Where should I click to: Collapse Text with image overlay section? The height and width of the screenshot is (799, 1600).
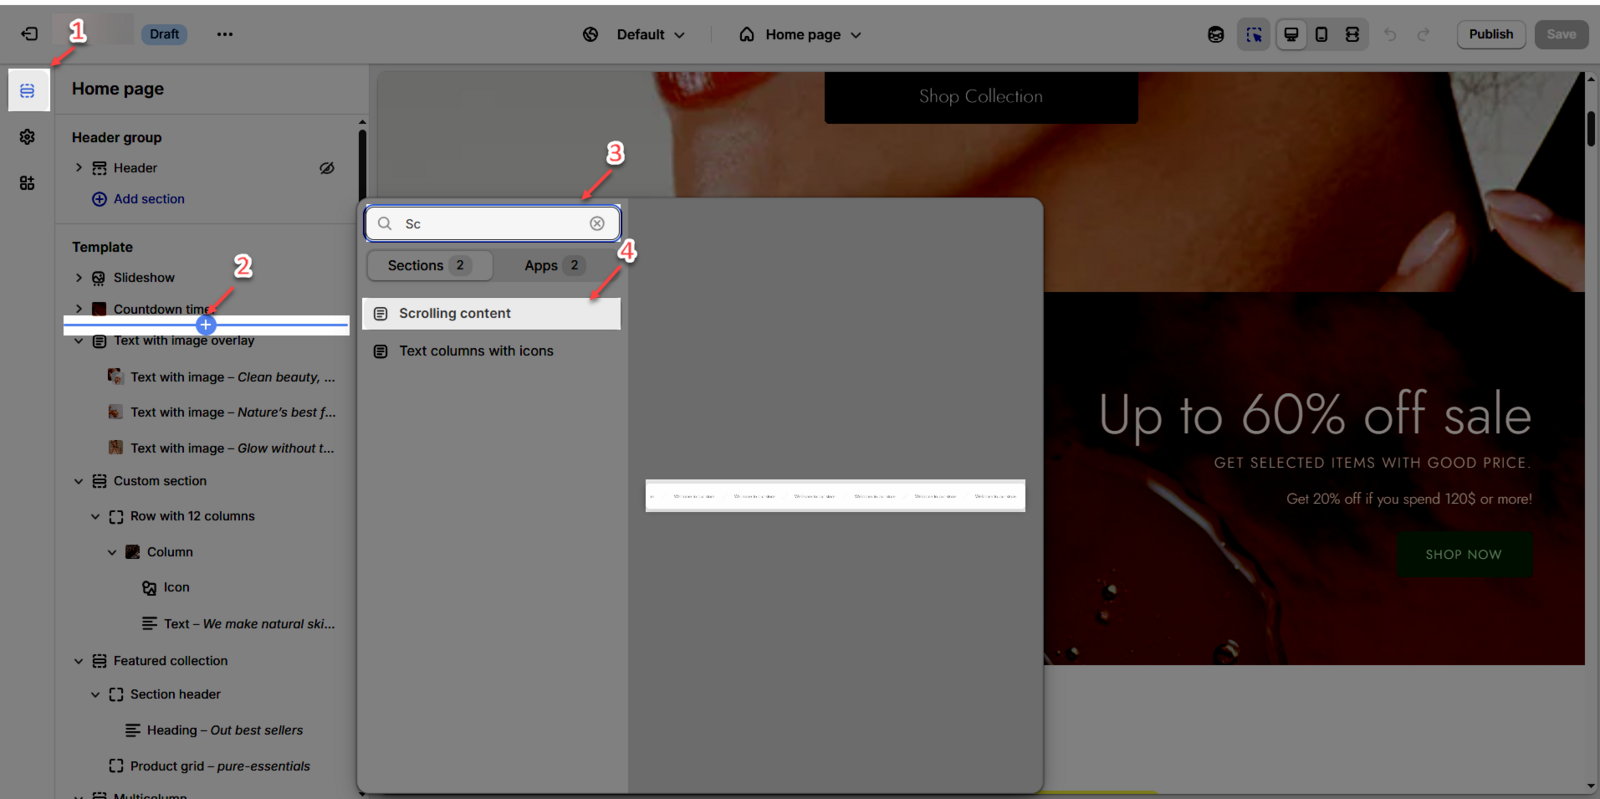(x=79, y=341)
